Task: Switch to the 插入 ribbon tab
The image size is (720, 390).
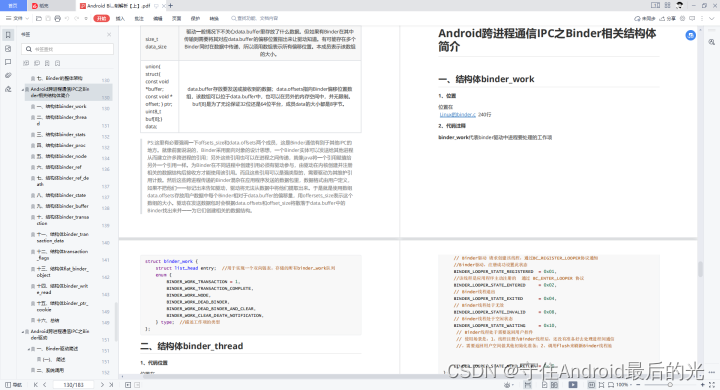Action: (x=120, y=19)
